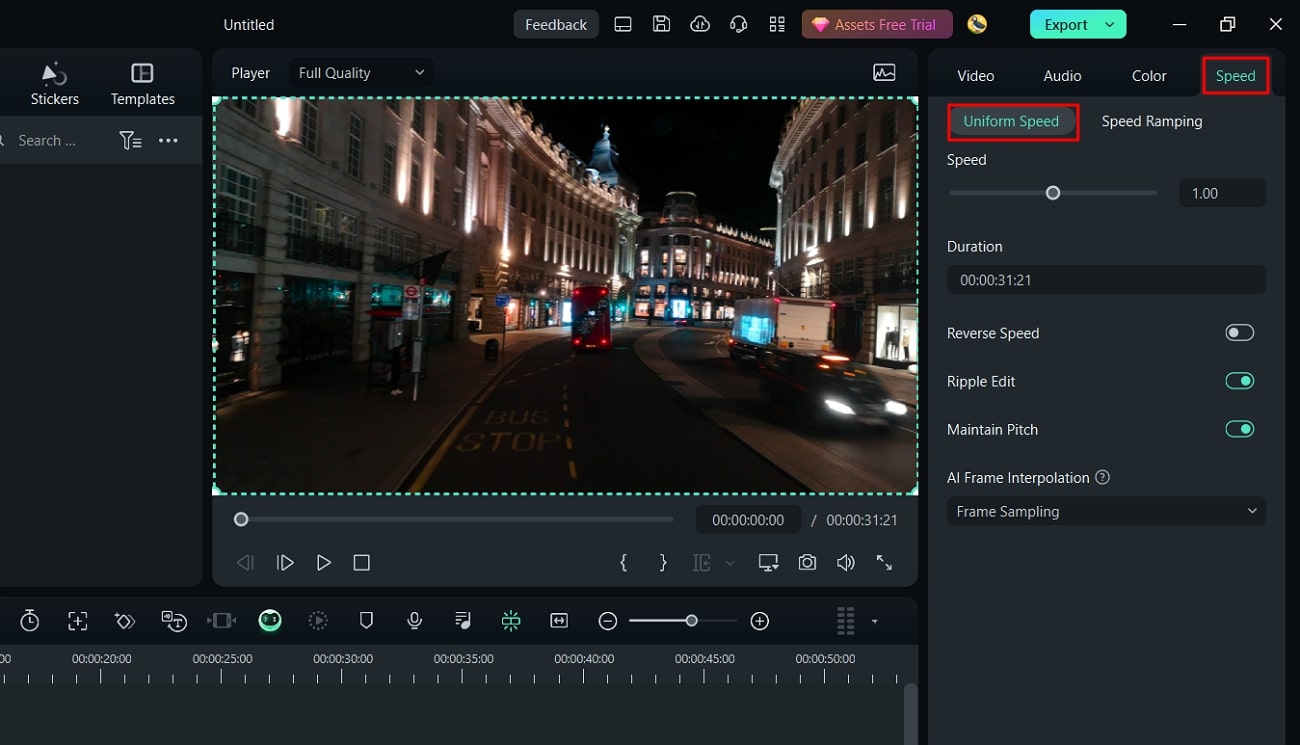Open the AI Frame Interpolation help icon
The width and height of the screenshot is (1300, 745).
pyautogui.click(x=1103, y=477)
